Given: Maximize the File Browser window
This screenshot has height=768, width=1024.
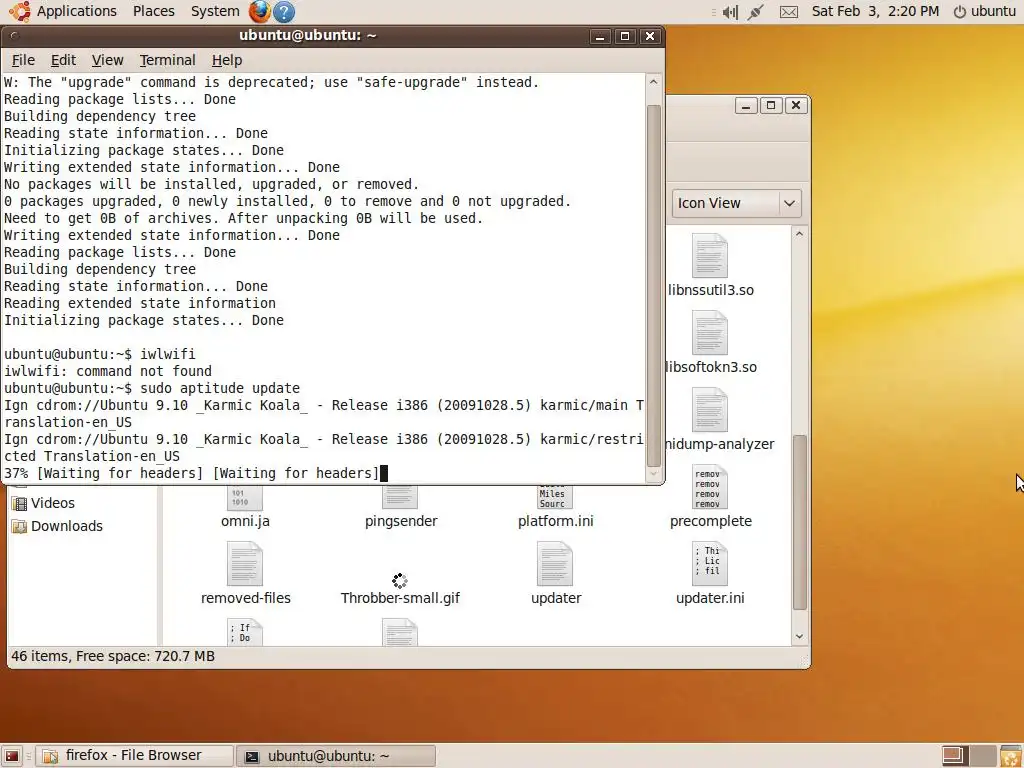Looking at the screenshot, I should (x=771, y=105).
